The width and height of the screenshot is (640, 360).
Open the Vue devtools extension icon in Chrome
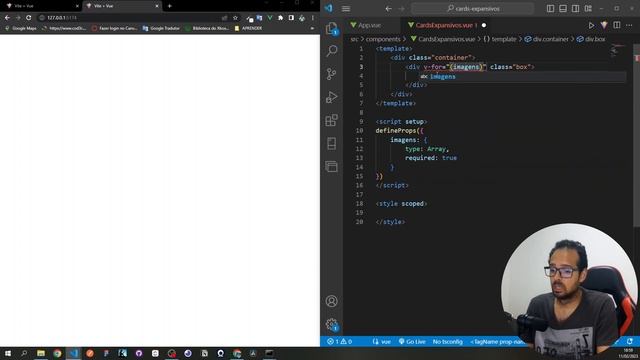(x=270, y=18)
